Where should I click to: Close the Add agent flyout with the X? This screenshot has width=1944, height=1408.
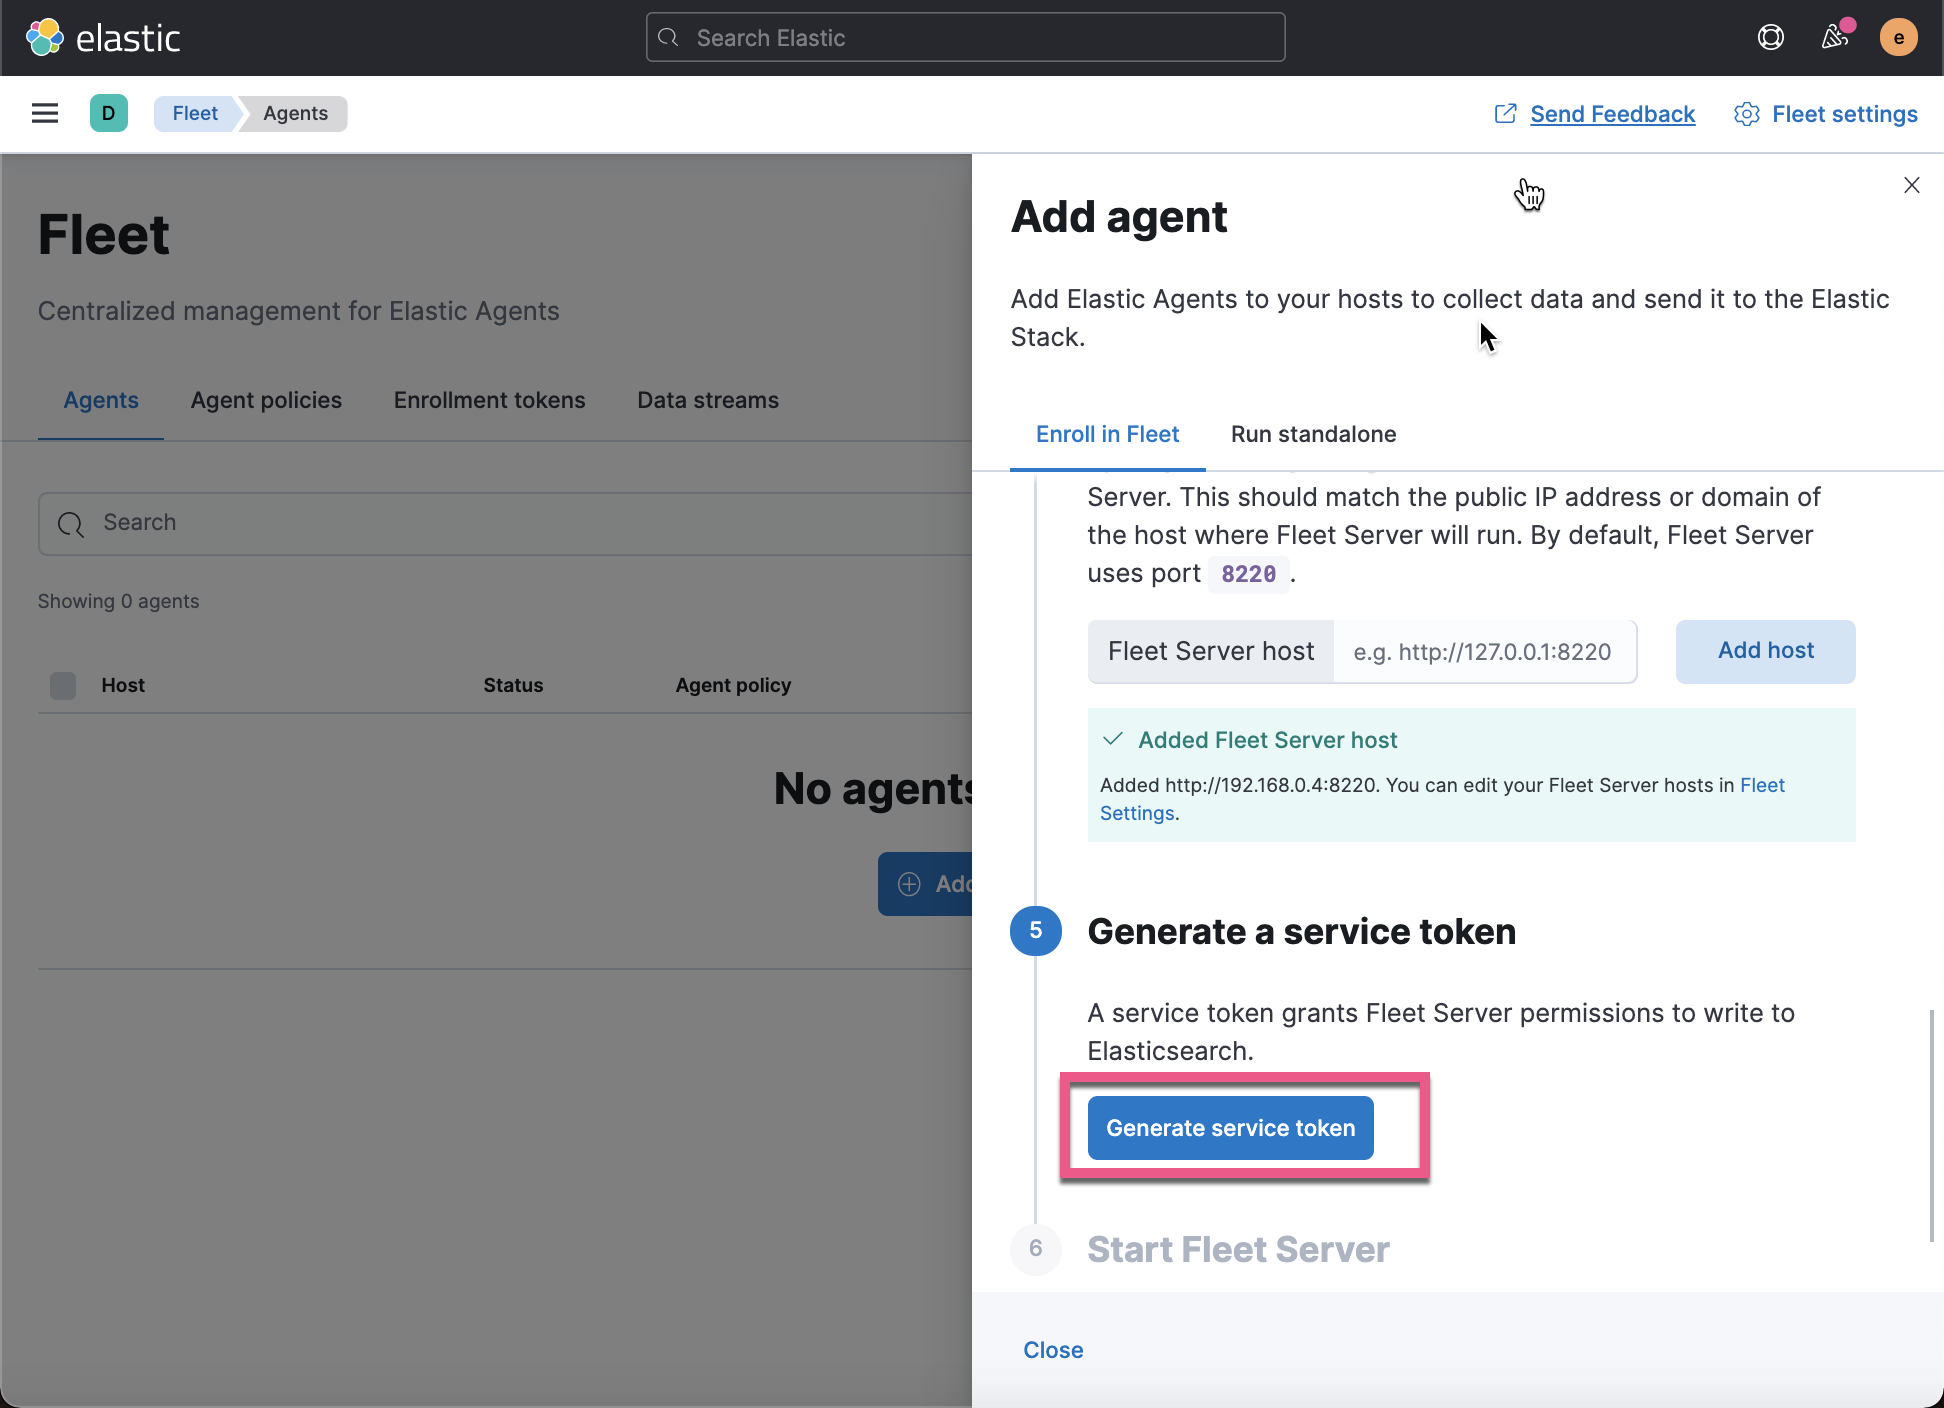click(1911, 185)
